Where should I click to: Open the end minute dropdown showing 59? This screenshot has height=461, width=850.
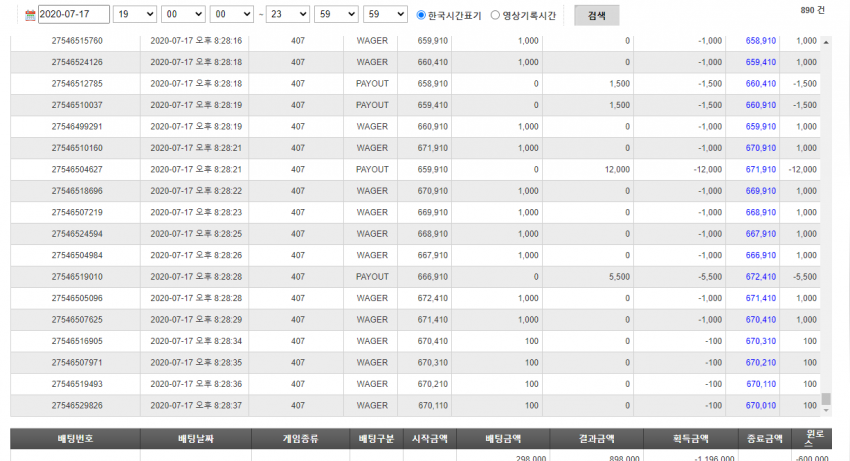tap(336, 14)
